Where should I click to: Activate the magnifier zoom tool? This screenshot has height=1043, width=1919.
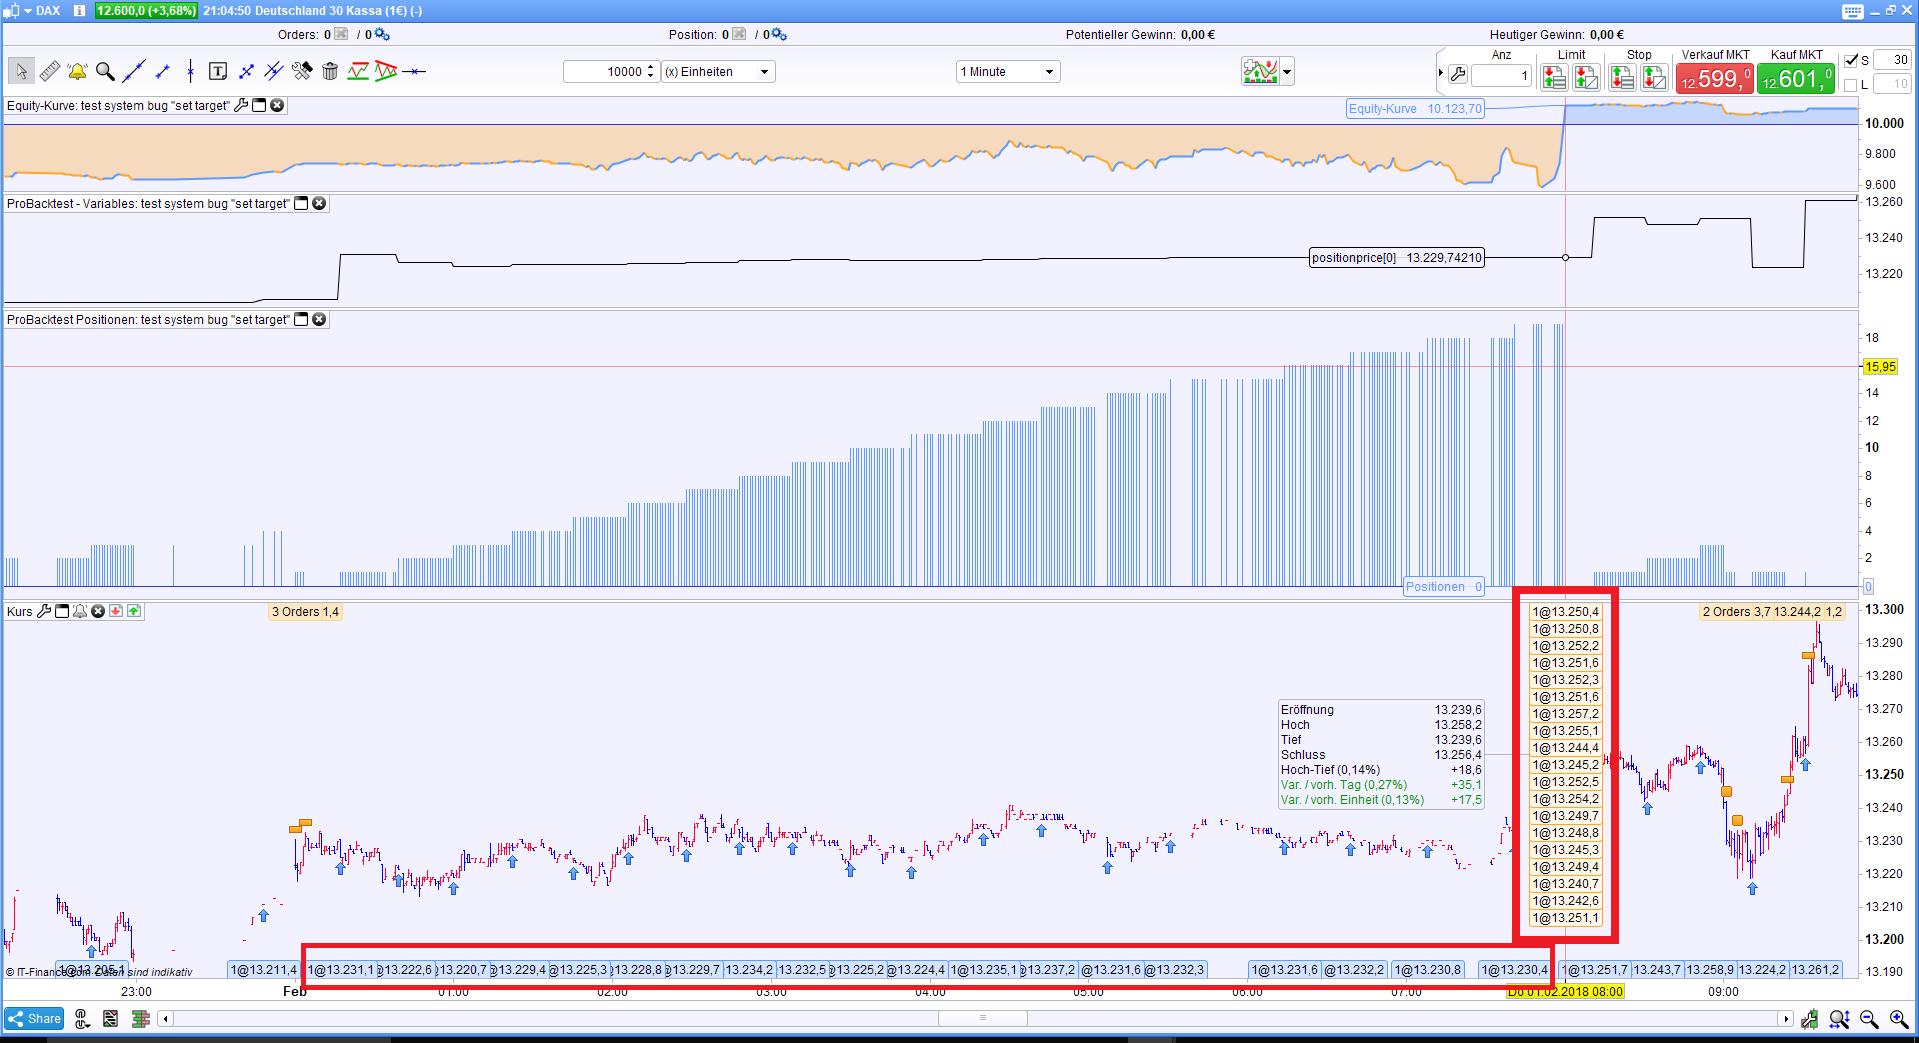coord(105,72)
